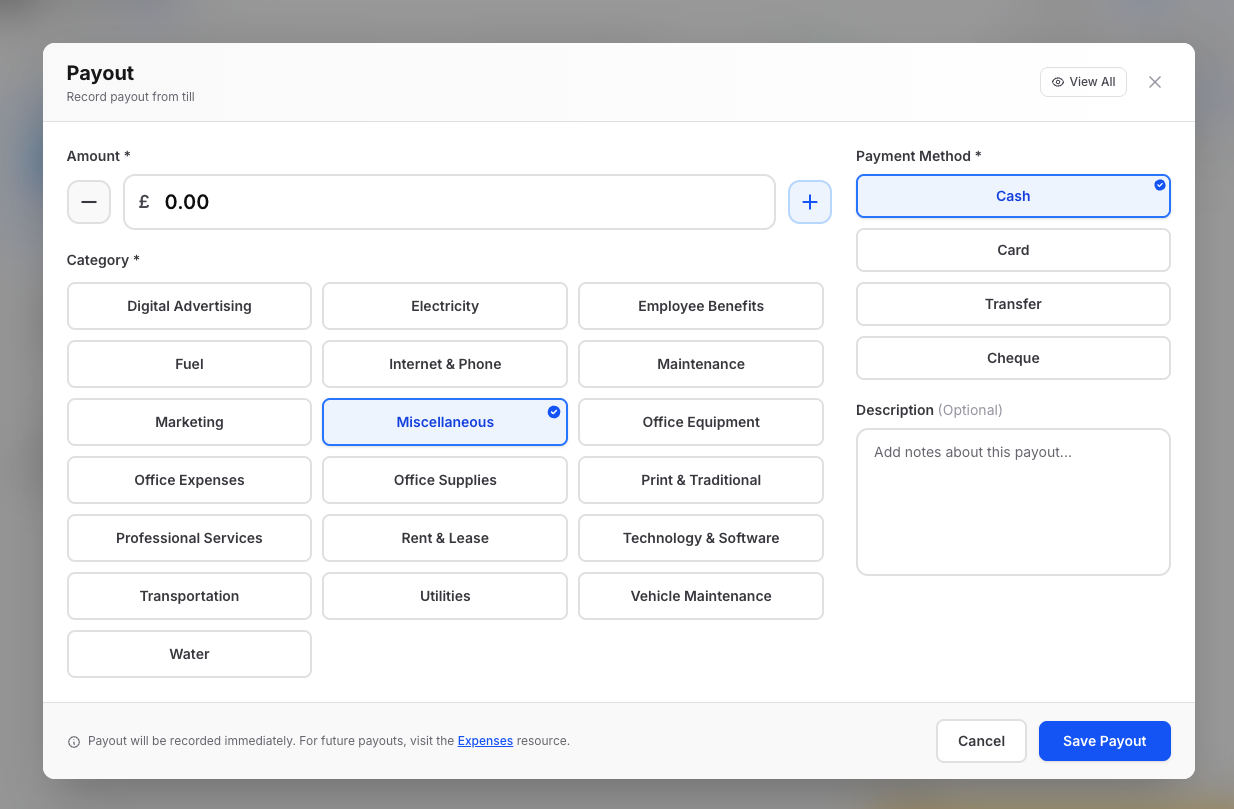
Task: Select the Vehicle Maintenance category
Action: (701, 596)
